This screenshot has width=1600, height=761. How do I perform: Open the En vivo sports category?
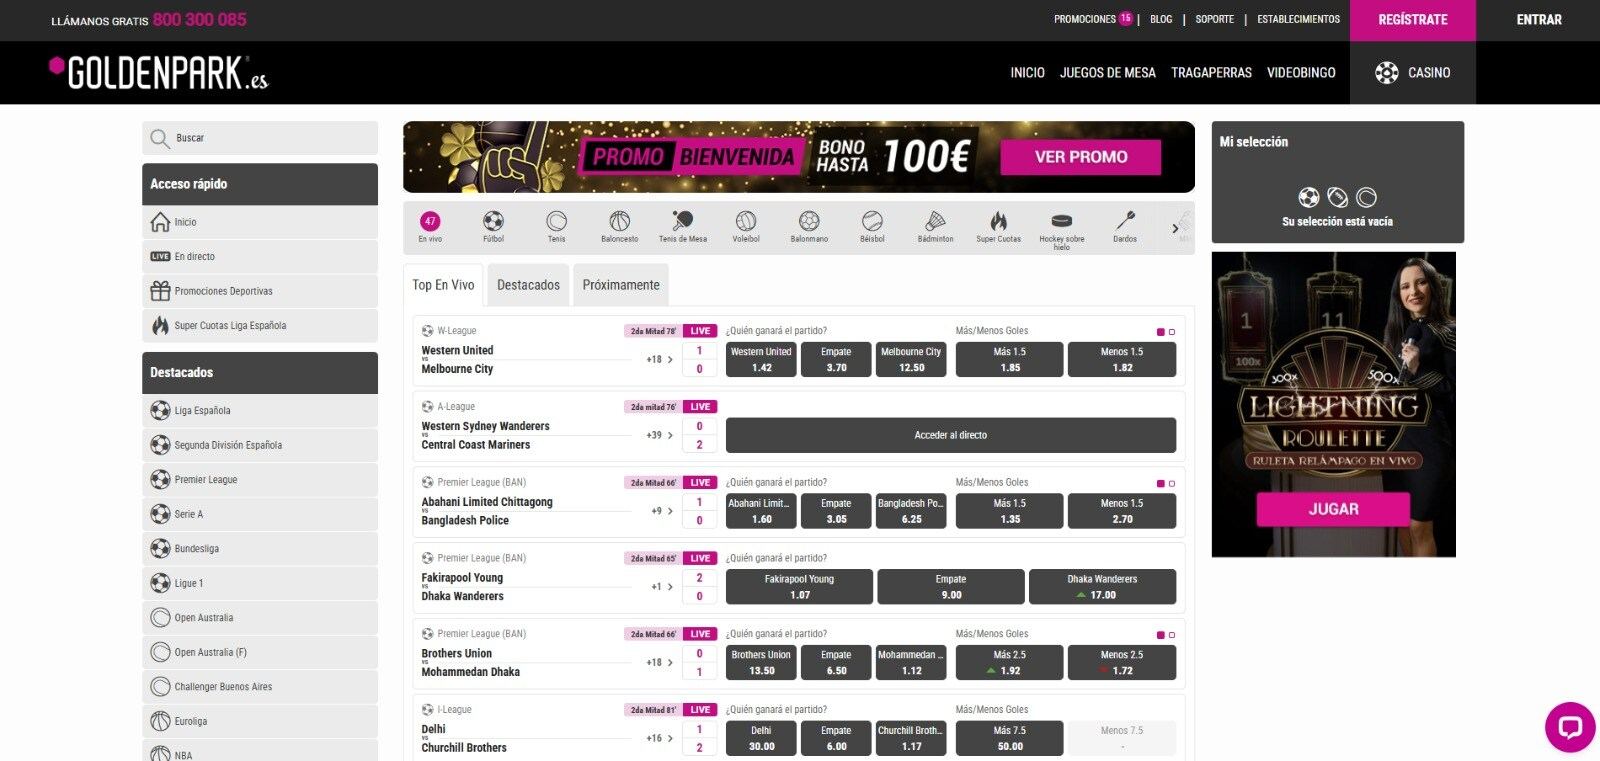pyautogui.click(x=430, y=226)
